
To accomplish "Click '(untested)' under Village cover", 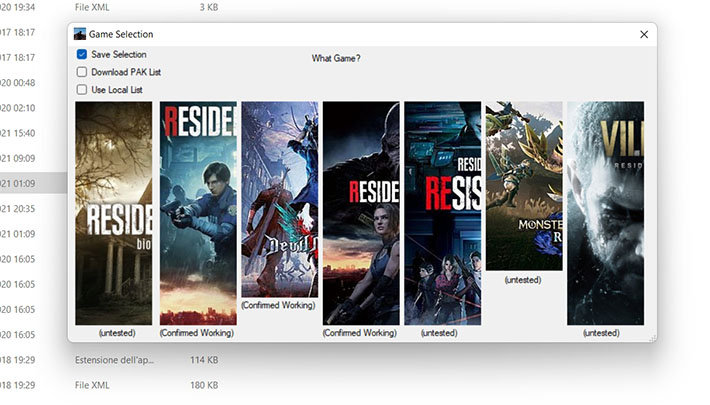I will [x=601, y=333].
